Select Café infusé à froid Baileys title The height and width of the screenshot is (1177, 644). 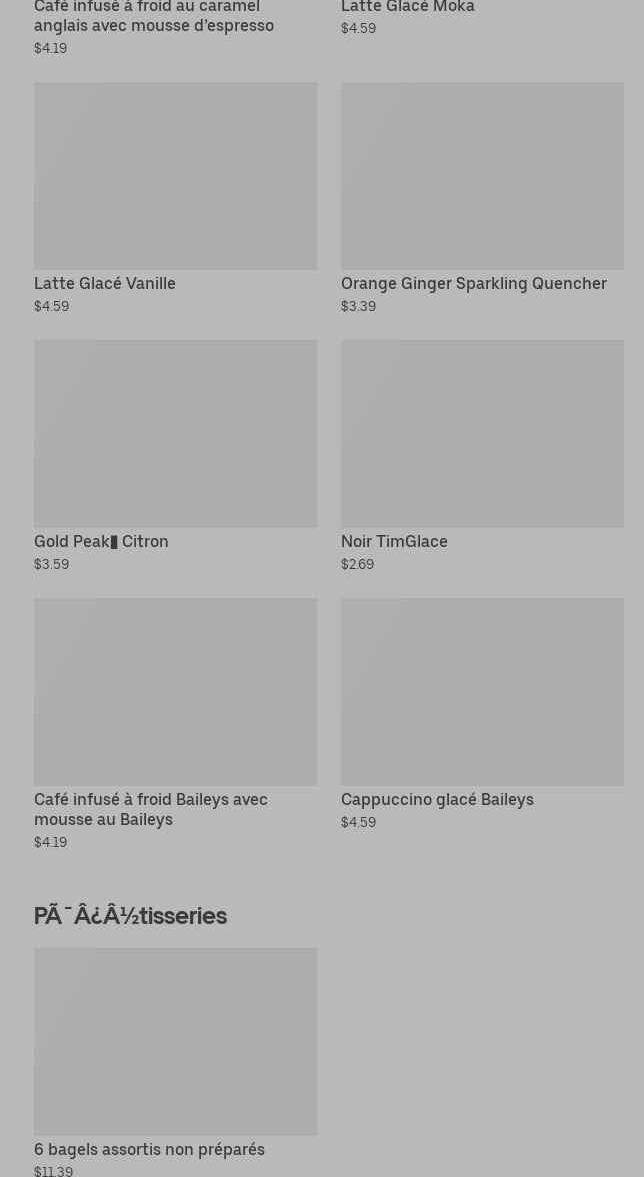pyautogui.click(x=151, y=809)
